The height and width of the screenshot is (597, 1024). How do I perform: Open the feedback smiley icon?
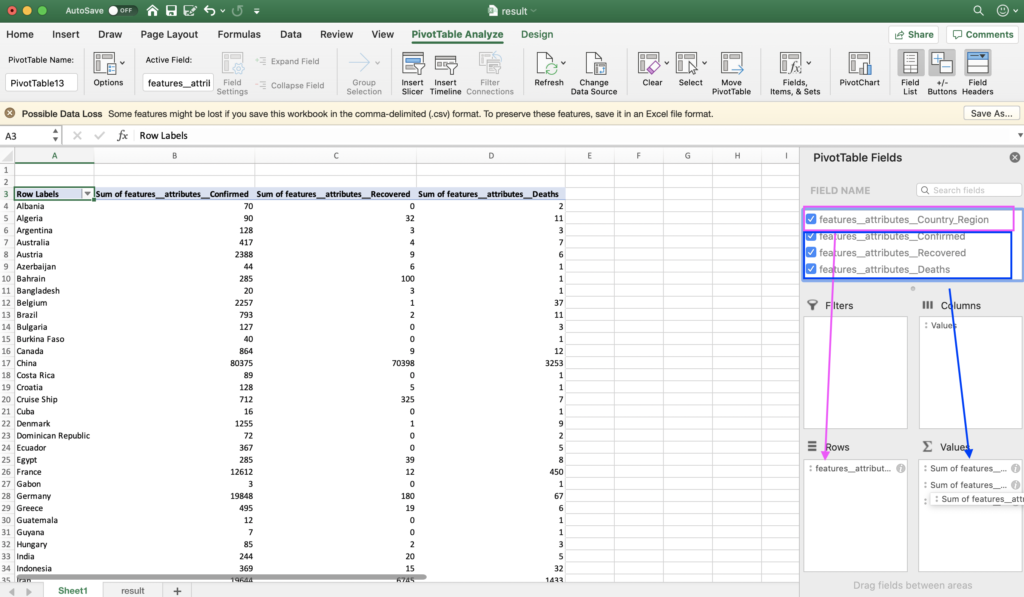pyautogui.click(x=1002, y=10)
